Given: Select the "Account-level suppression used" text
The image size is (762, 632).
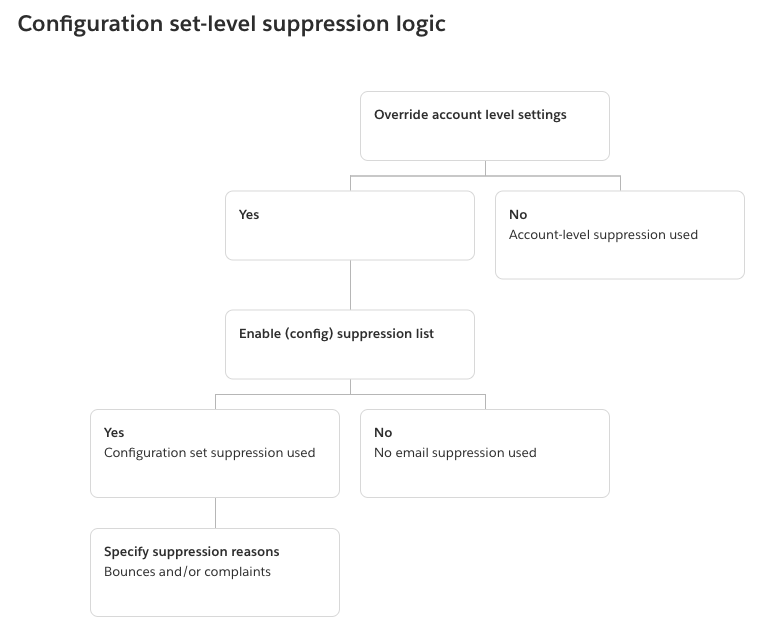Looking at the screenshot, I should 603,235.
